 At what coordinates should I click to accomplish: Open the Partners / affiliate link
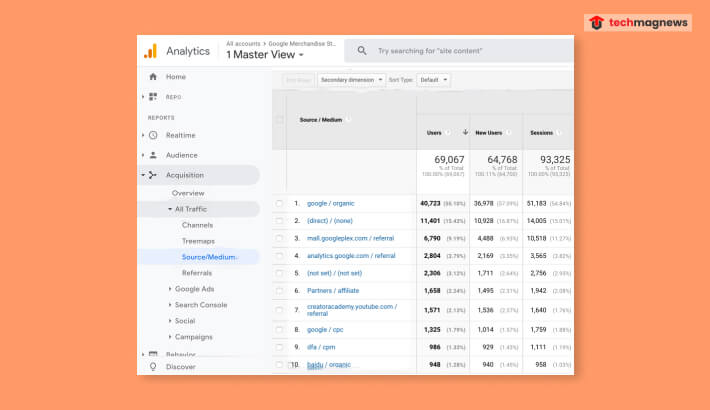pyautogui.click(x=333, y=290)
